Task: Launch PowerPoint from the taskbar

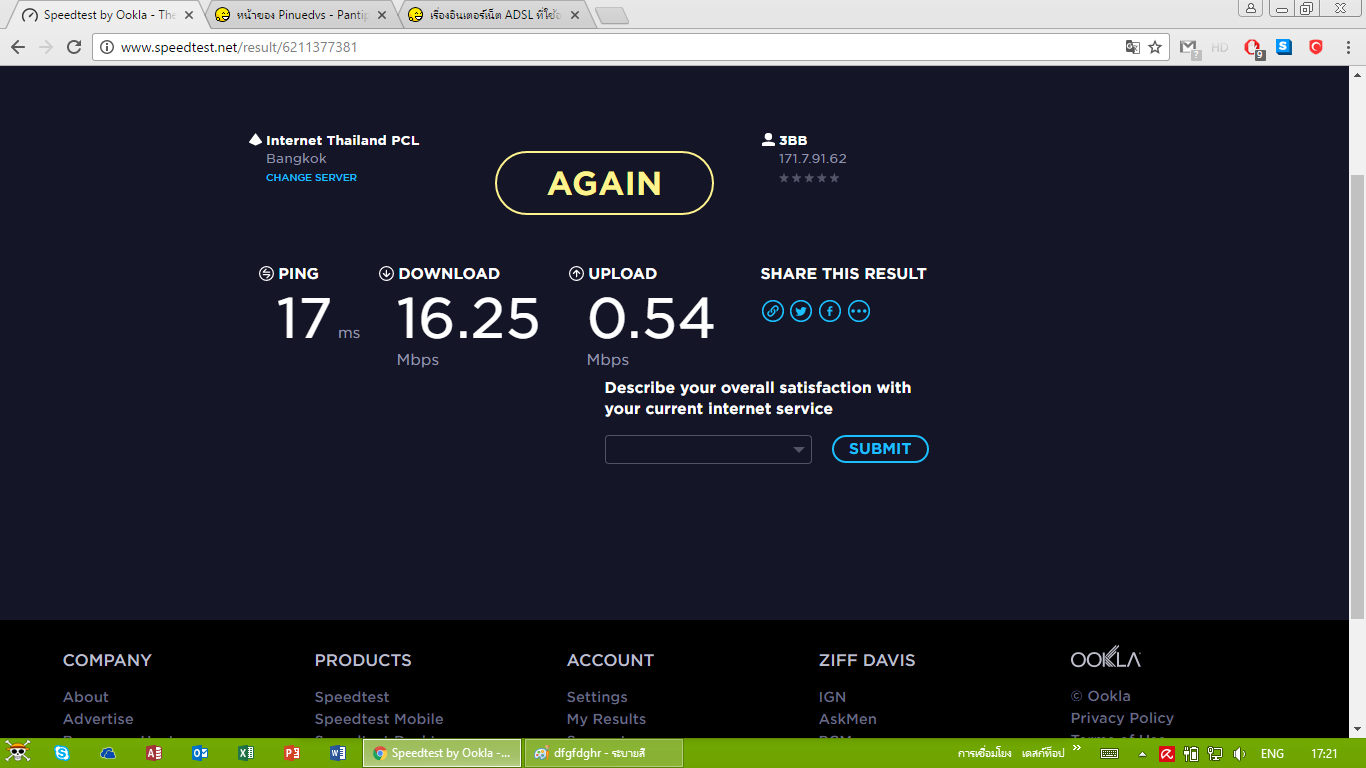Action: point(292,753)
